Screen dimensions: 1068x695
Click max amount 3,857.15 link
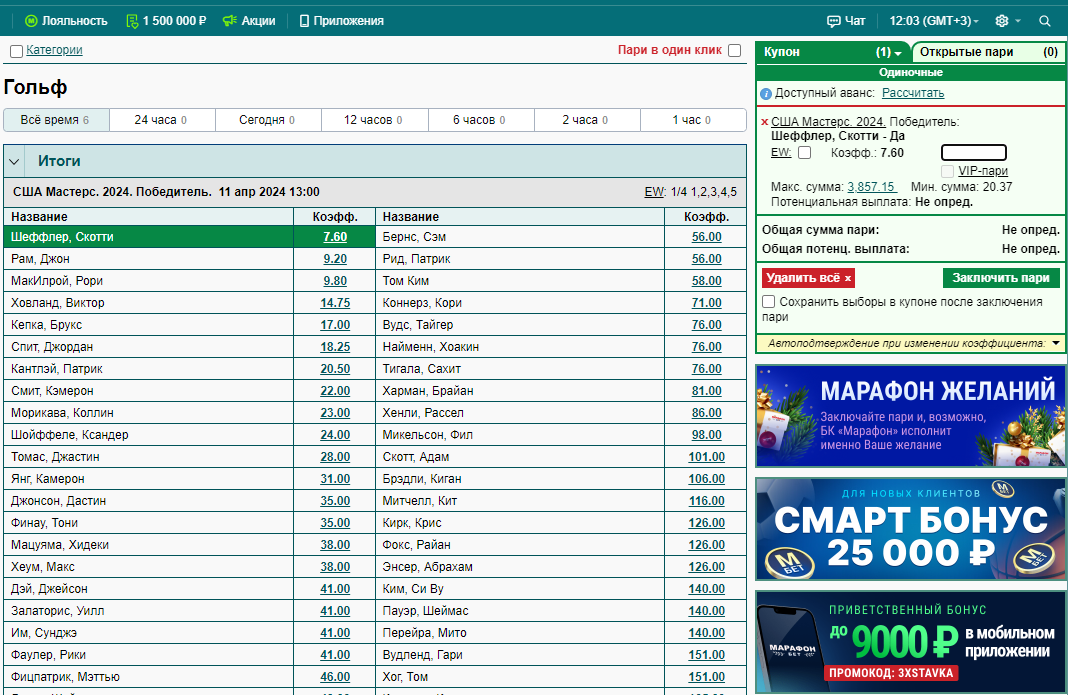(x=872, y=187)
